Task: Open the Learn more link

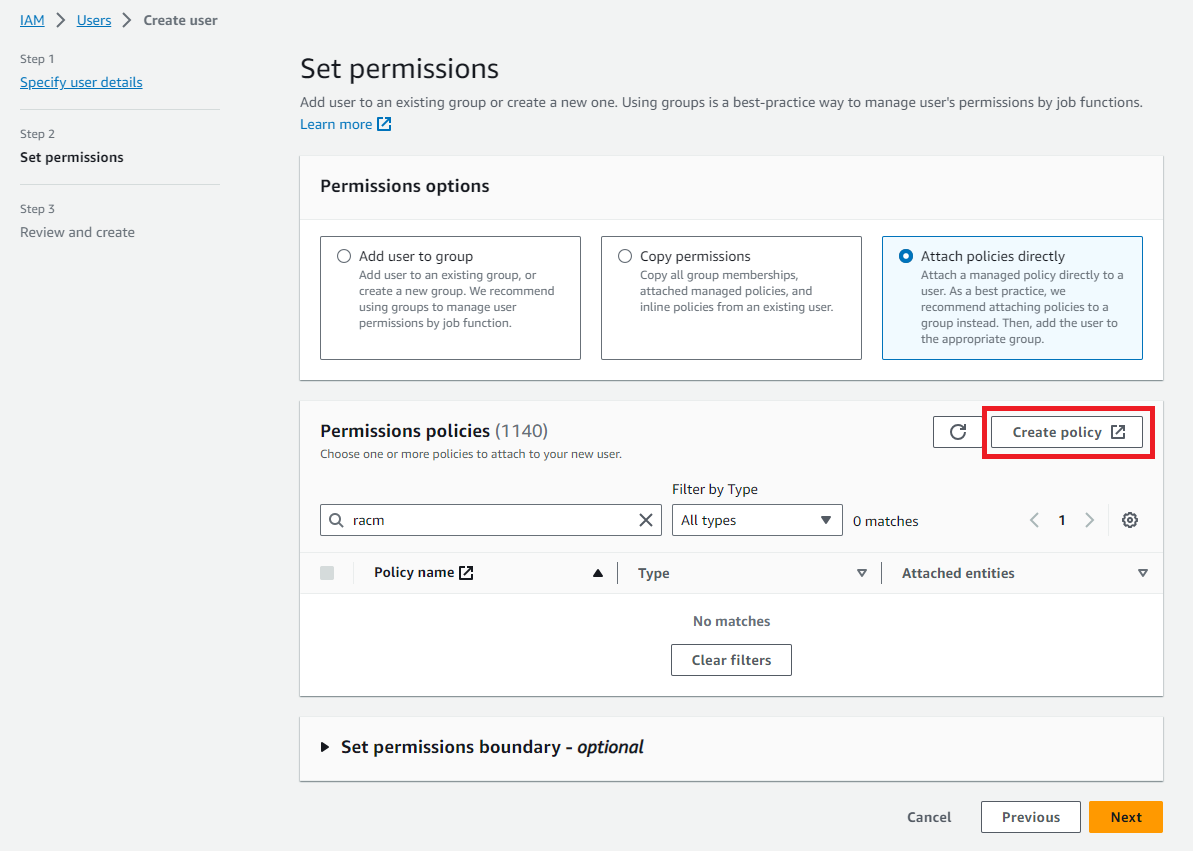Action: click(x=336, y=124)
